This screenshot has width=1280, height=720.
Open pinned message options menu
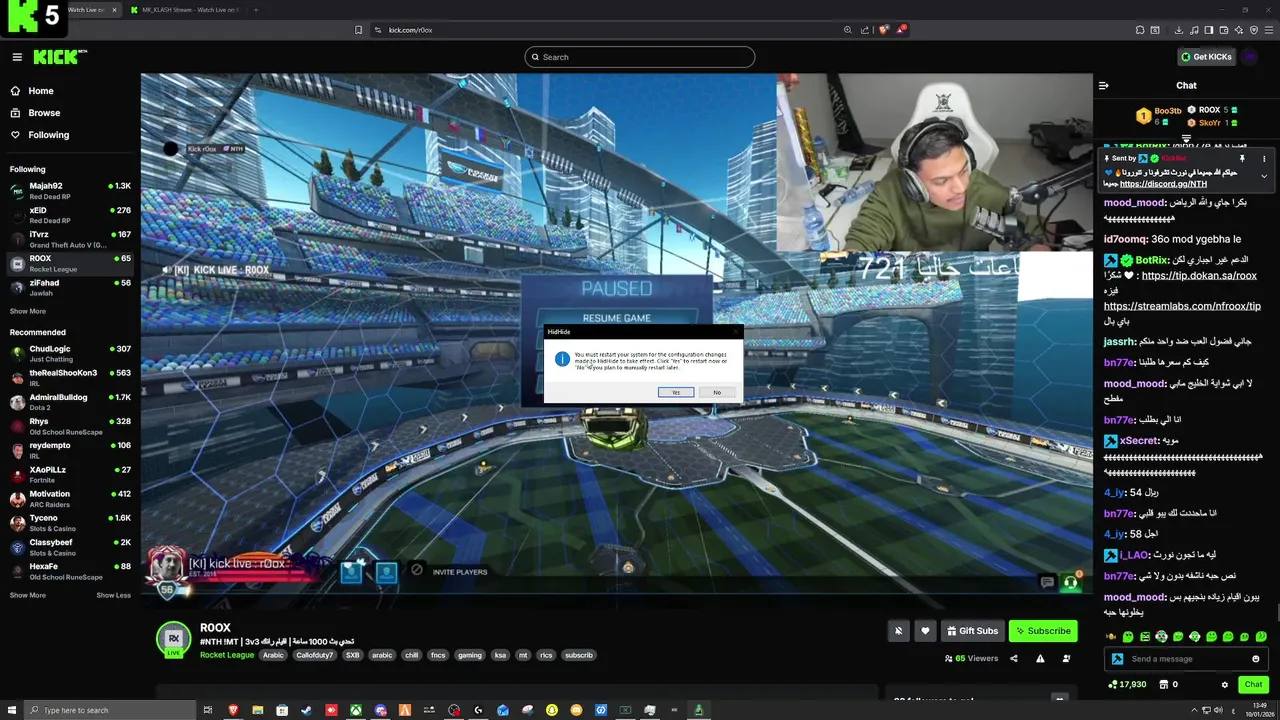tap(1264, 158)
